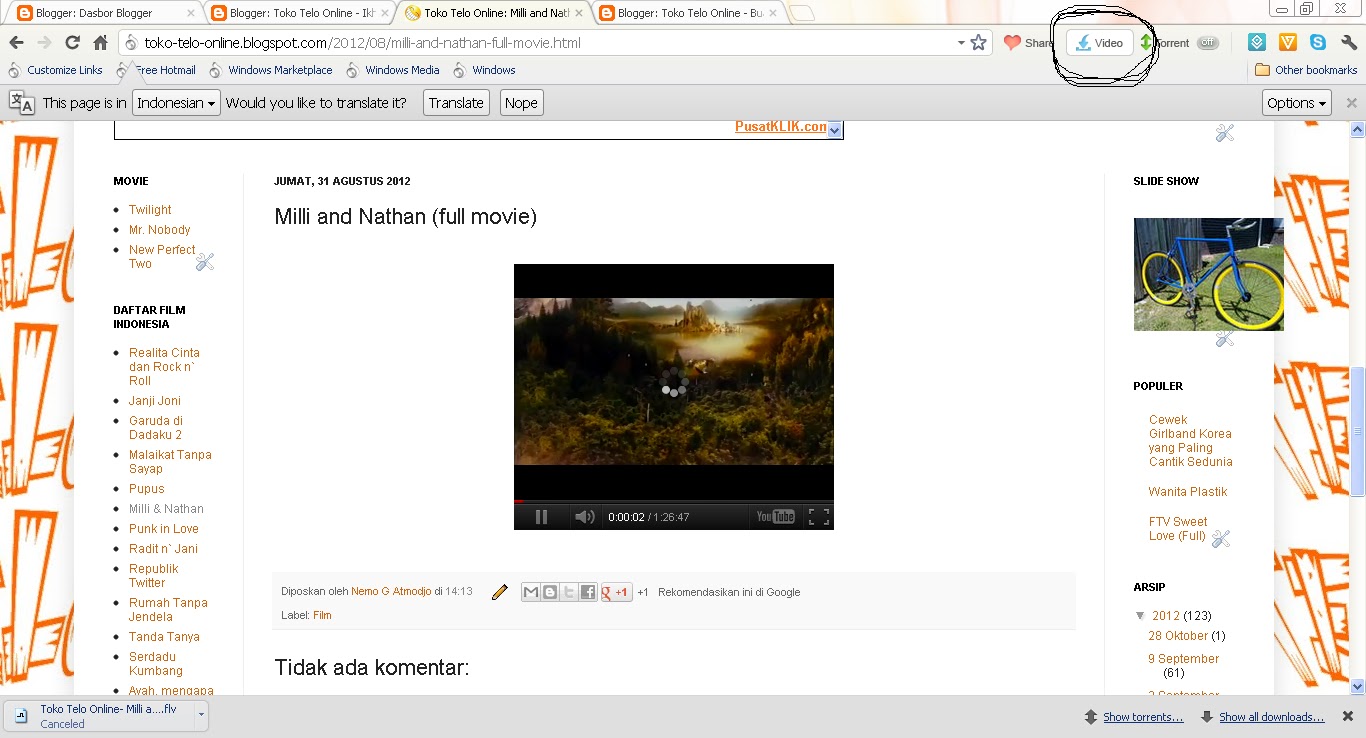The height and width of the screenshot is (738, 1366).
Task: Click the Translate button
Action: pyautogui.click(x=456, y=103)
